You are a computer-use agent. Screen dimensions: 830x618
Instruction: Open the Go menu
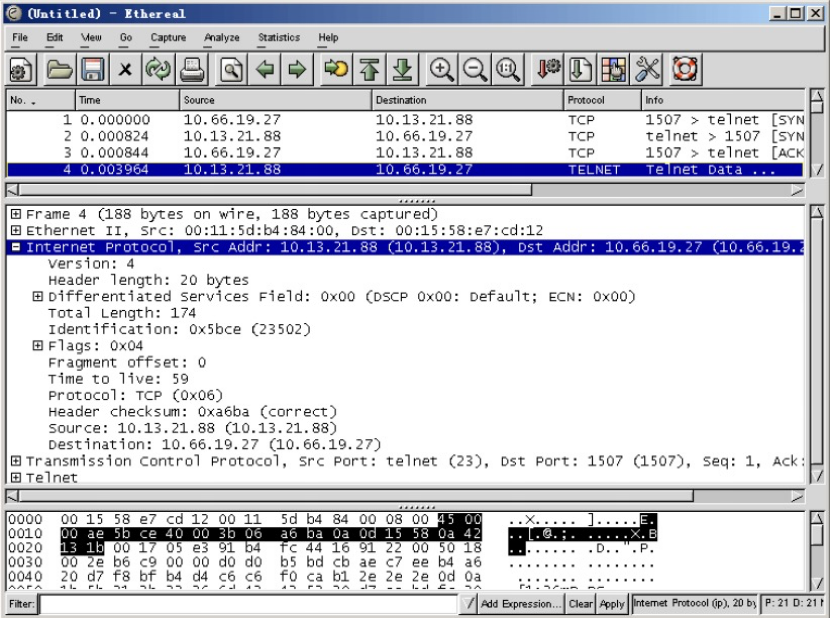click(125, 38)
